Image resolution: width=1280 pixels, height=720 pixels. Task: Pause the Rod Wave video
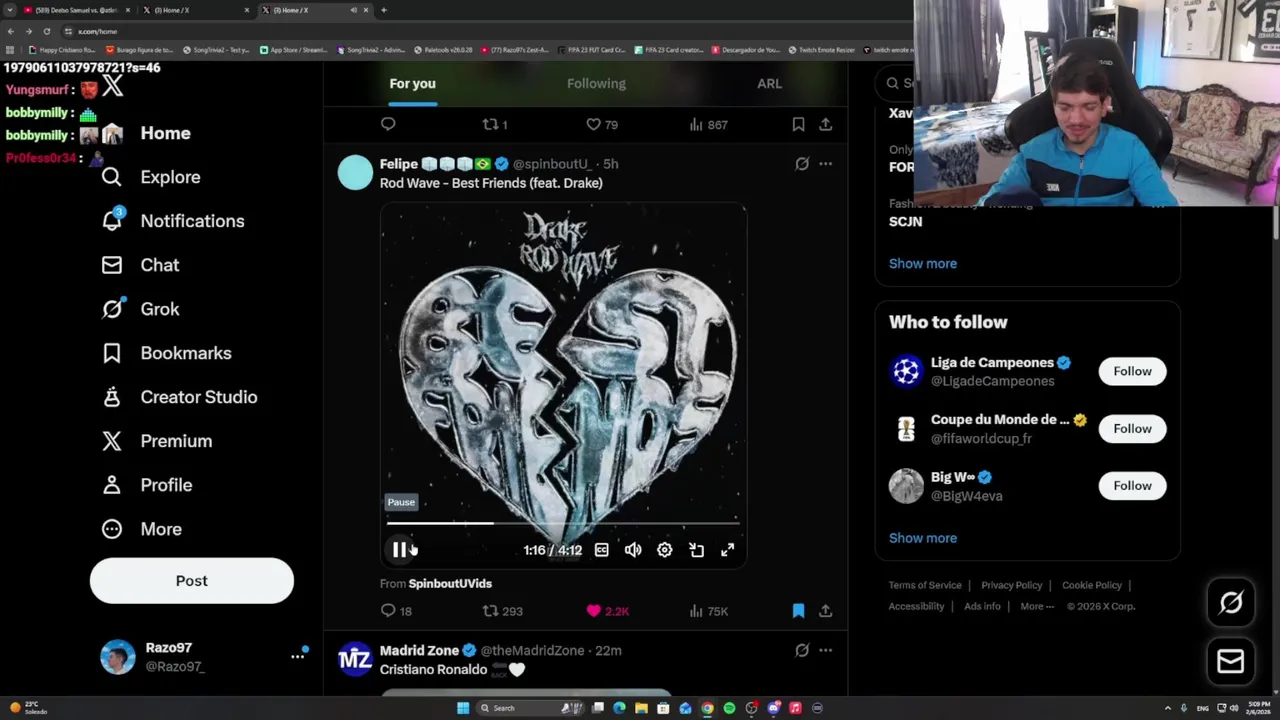pyautogui.click(x=399, y=550)
